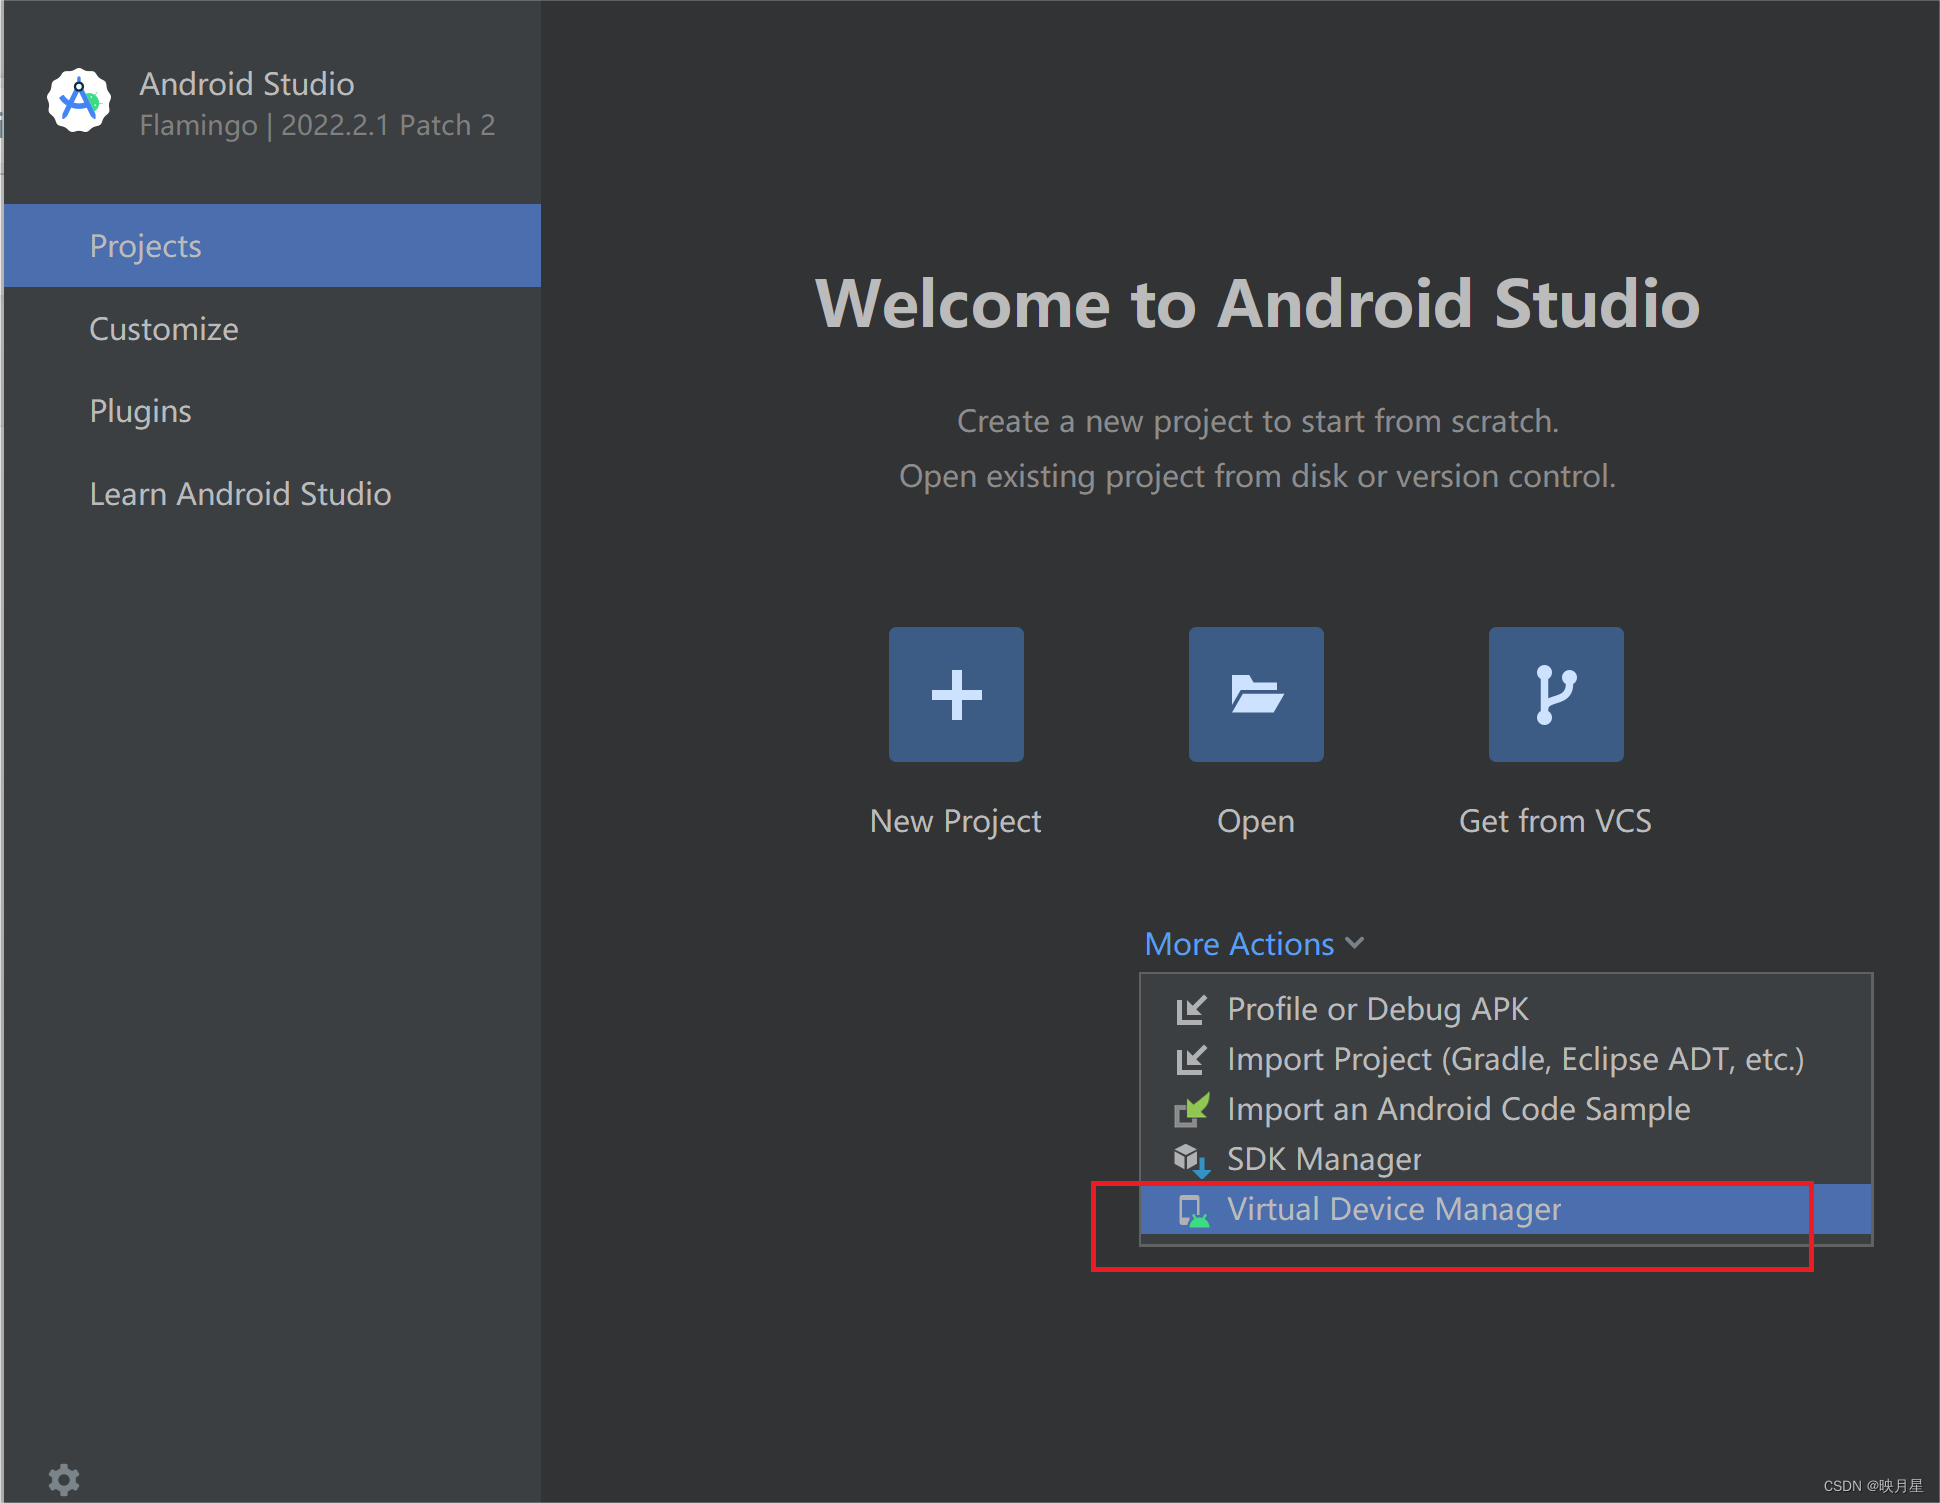Select the highlighted Projects sidebar entry
1940x1503 pixels.
click(x=145, y=245)
